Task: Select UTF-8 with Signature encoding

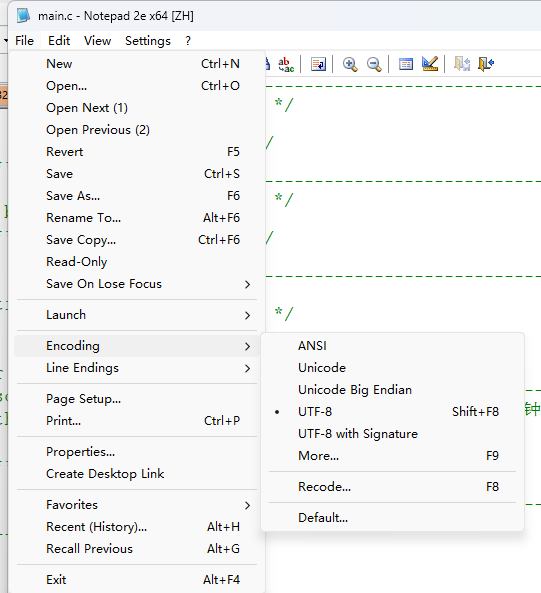Action: click(392, 433)
